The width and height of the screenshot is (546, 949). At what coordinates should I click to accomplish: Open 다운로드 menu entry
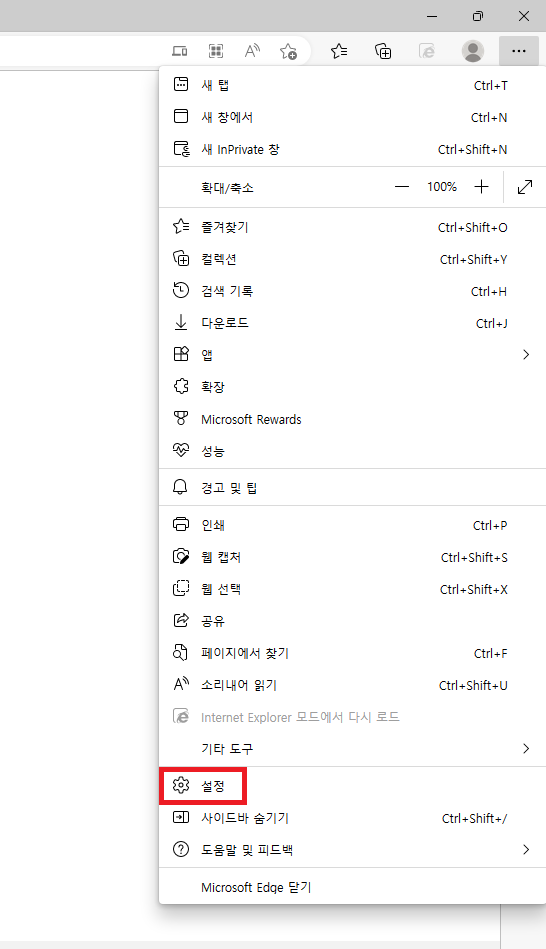click(352, 324)
